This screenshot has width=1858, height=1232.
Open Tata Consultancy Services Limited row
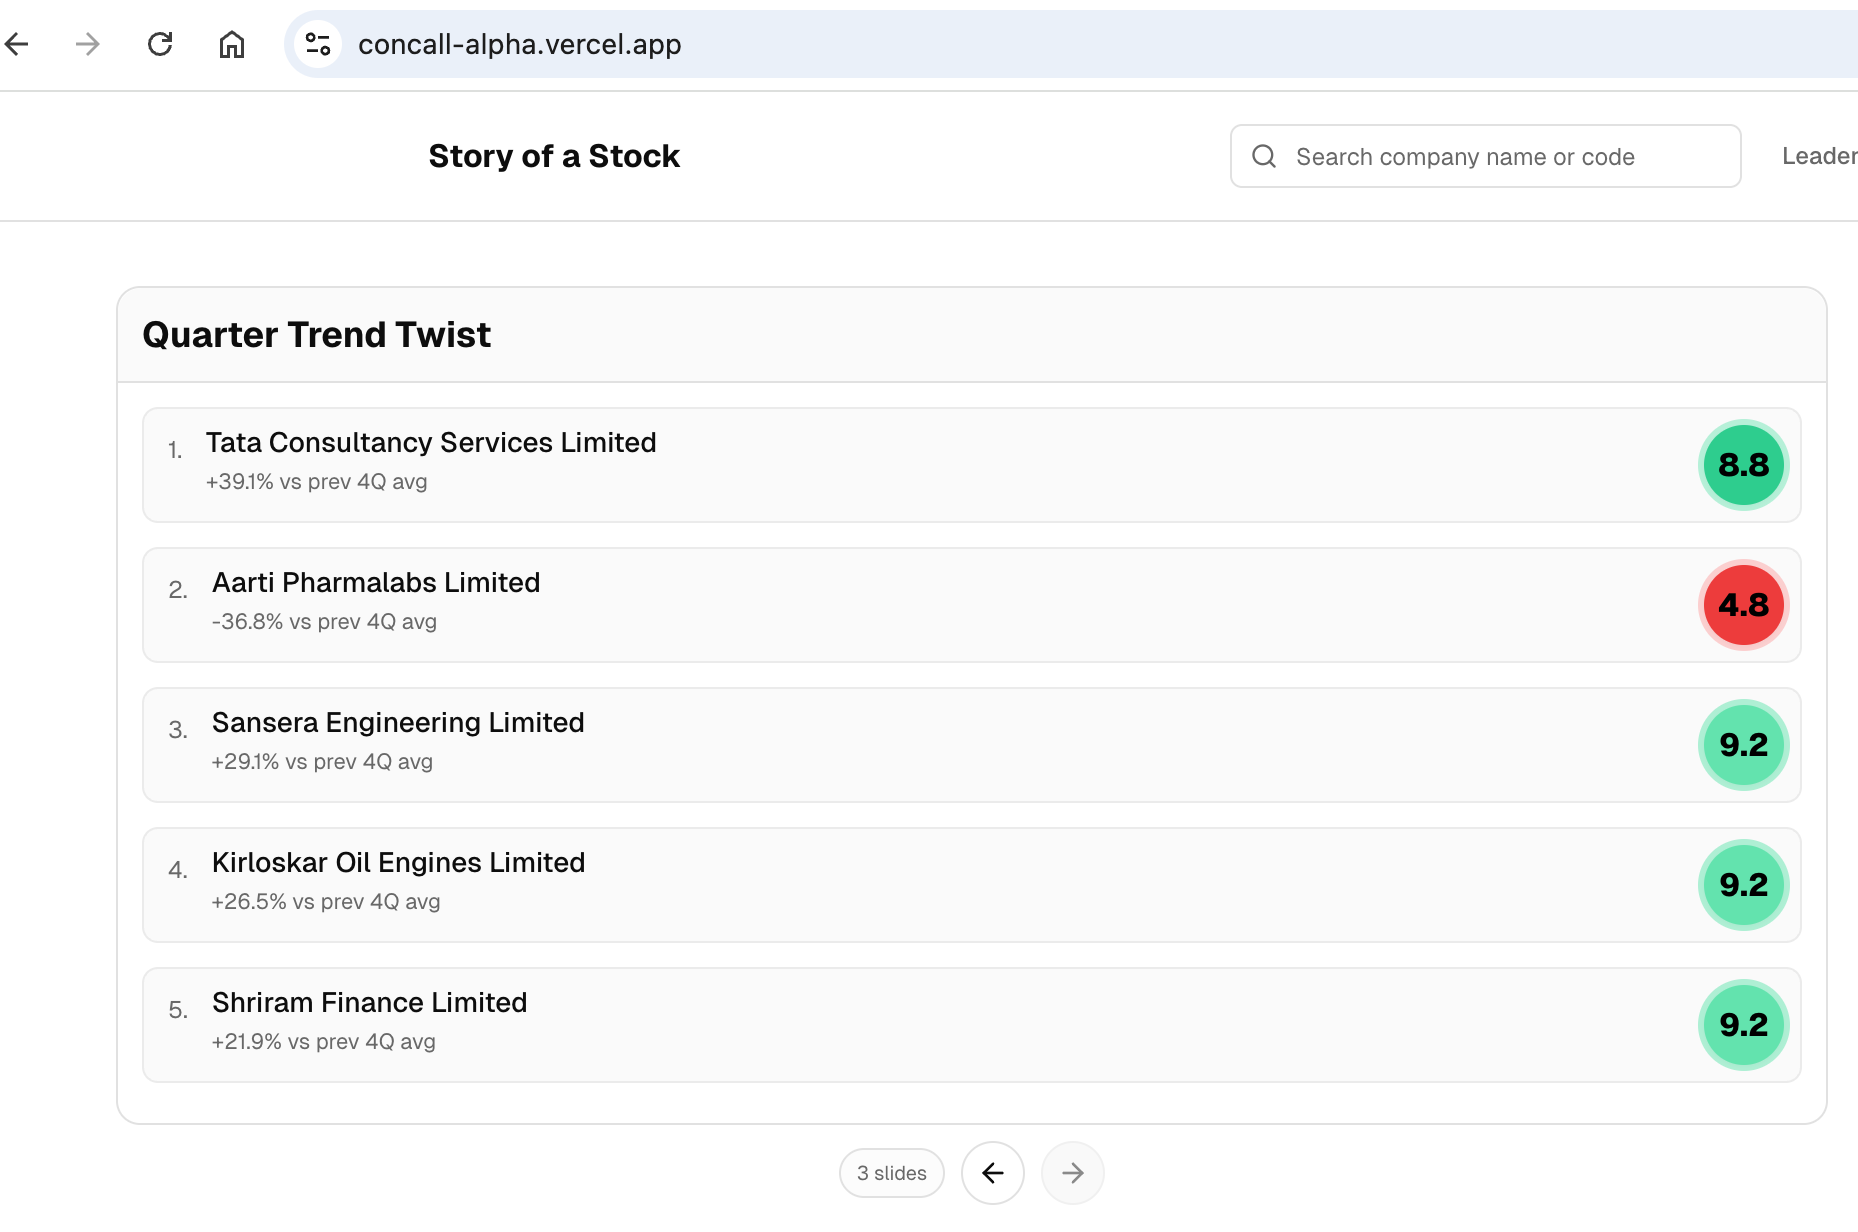tap(431, 443)
